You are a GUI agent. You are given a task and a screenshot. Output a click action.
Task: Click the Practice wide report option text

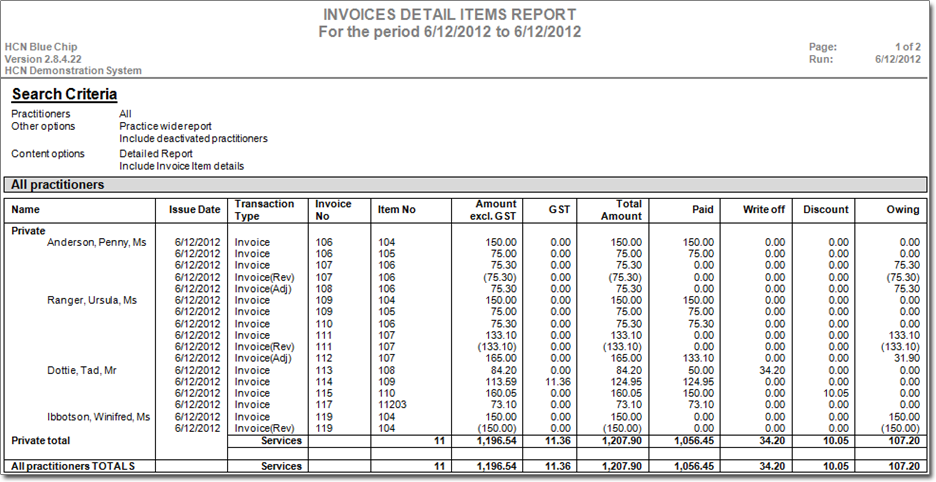[x=165, y=127]
